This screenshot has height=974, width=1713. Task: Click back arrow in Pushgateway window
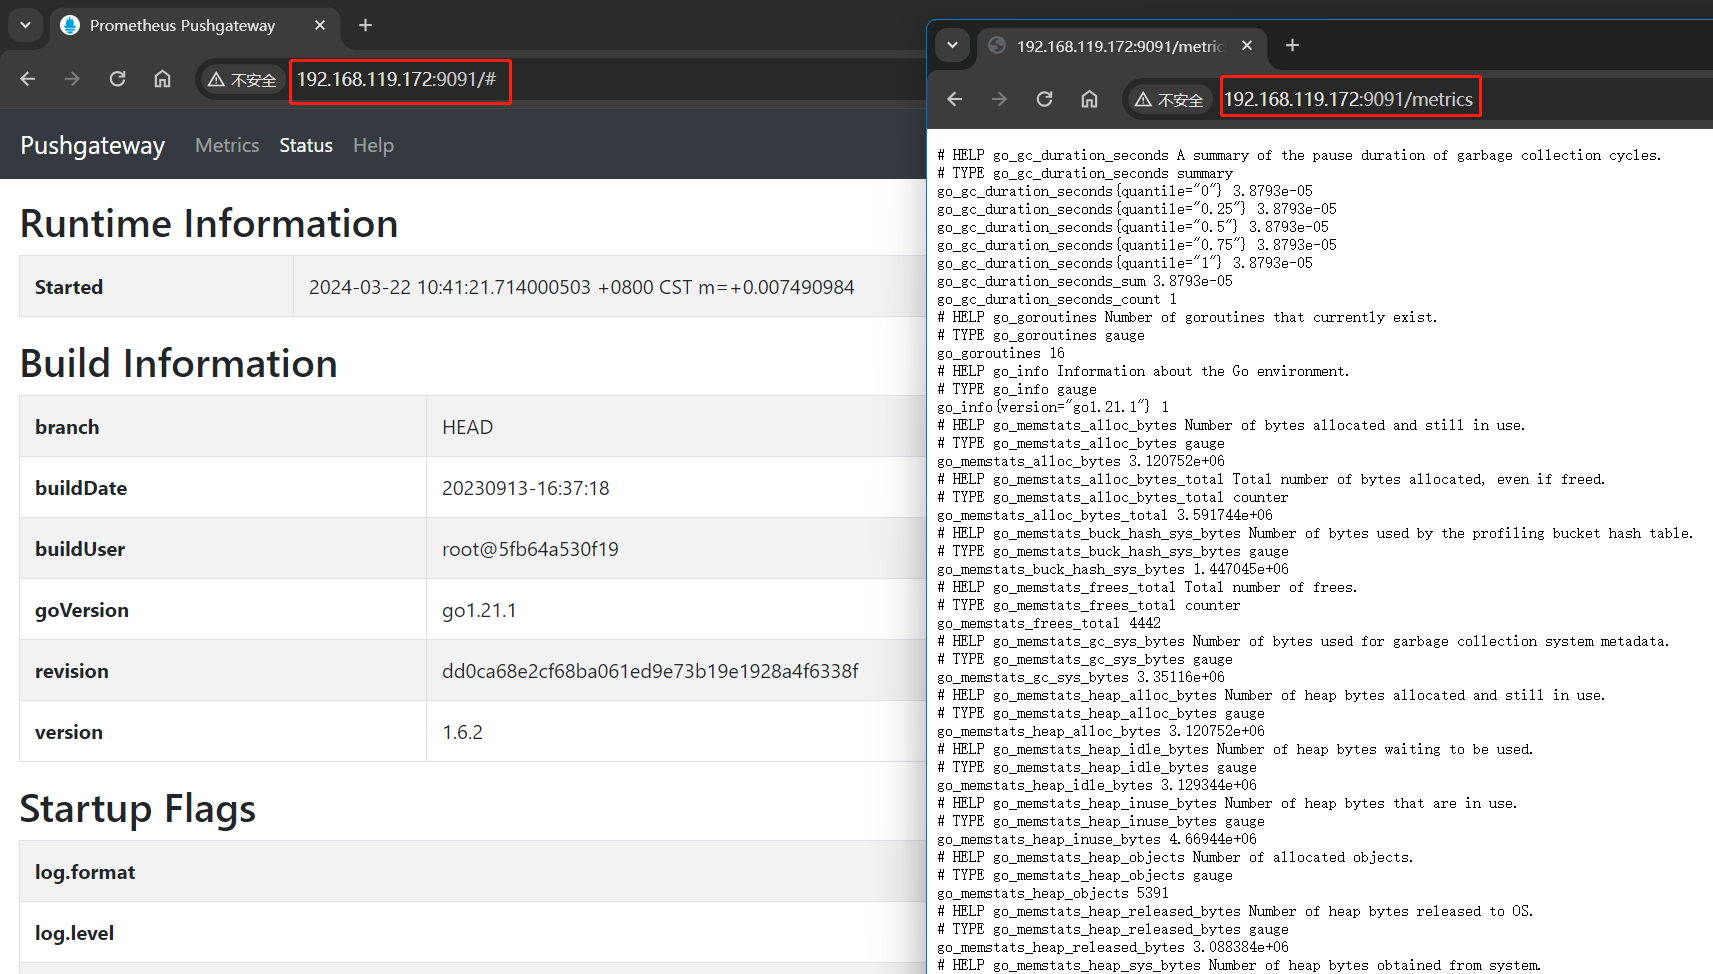click(28, 79)
